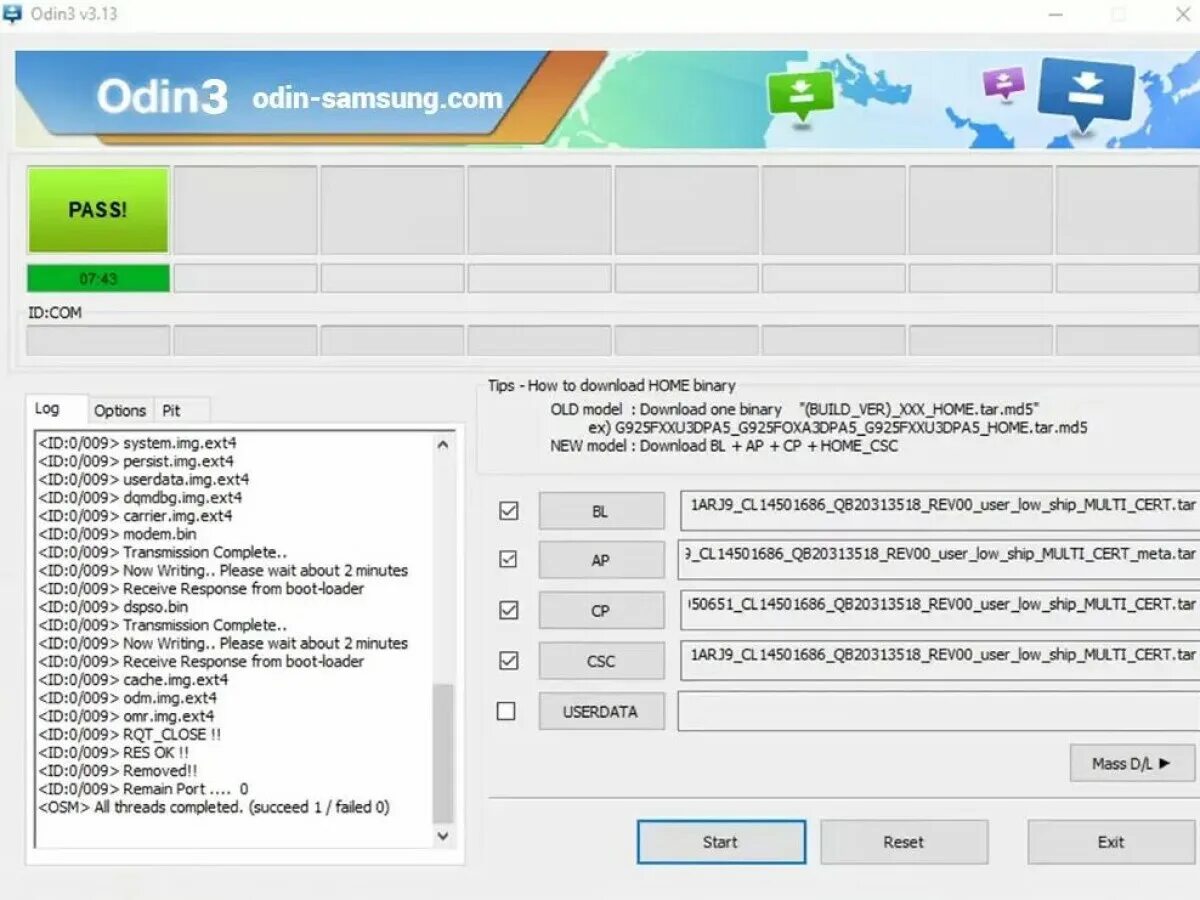Image resolution: width=1200 pixels, height=900 pixels.
Task: Select log line 'dspso.bin'
Action: click(113, 607)
